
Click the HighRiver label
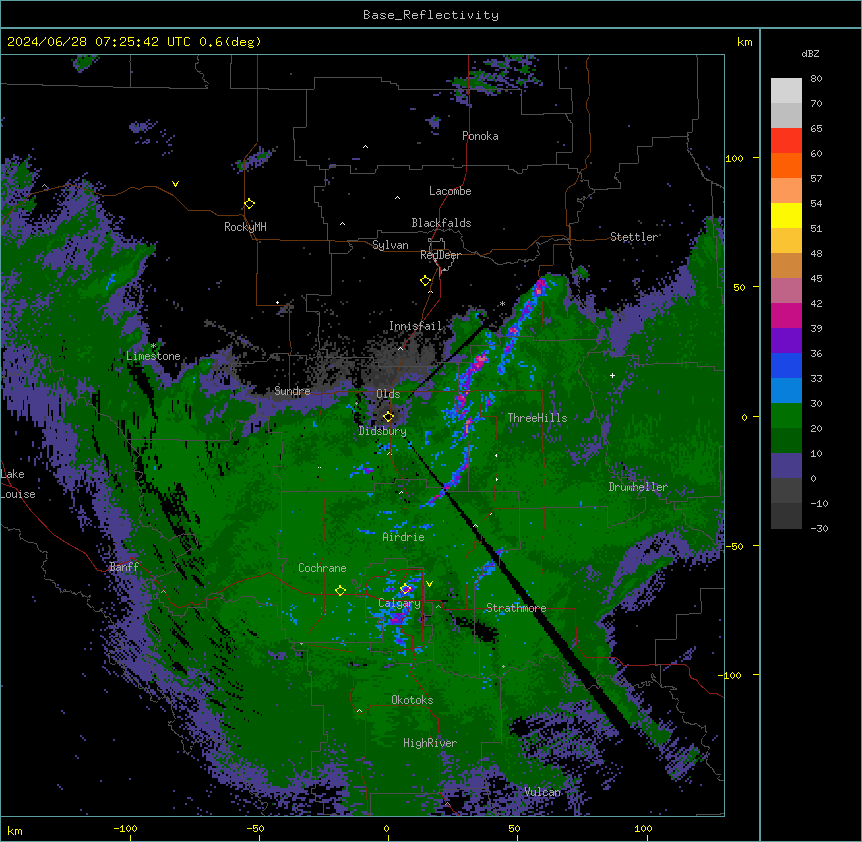pyautogui.click(x=430, y=743)
